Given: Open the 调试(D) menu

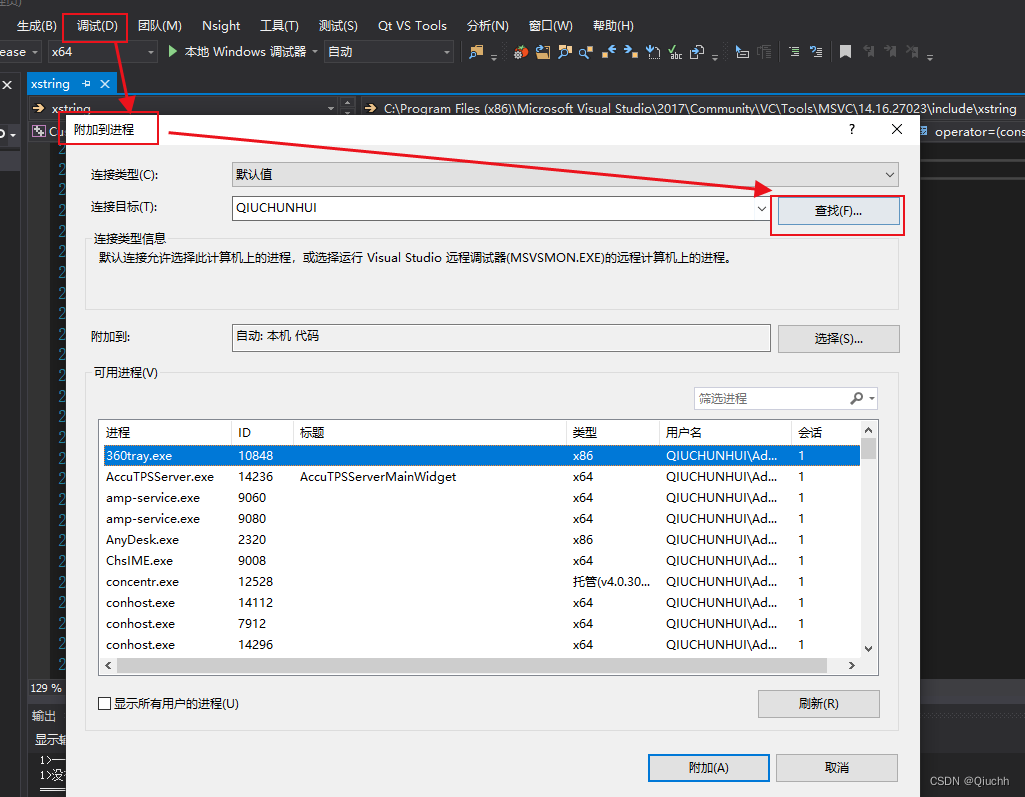Looking at the screenshot, I should click(x=97, y=25).
